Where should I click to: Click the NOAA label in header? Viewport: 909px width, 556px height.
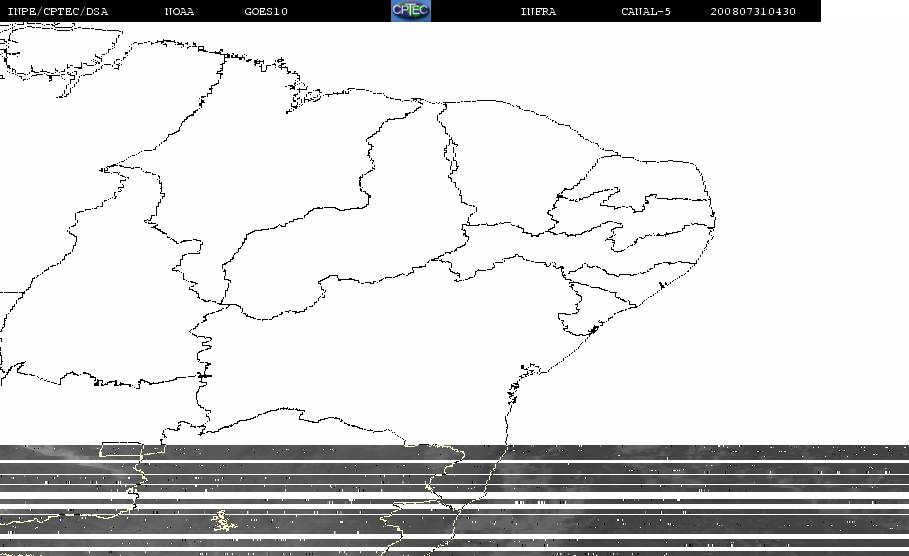pos(179,11)
